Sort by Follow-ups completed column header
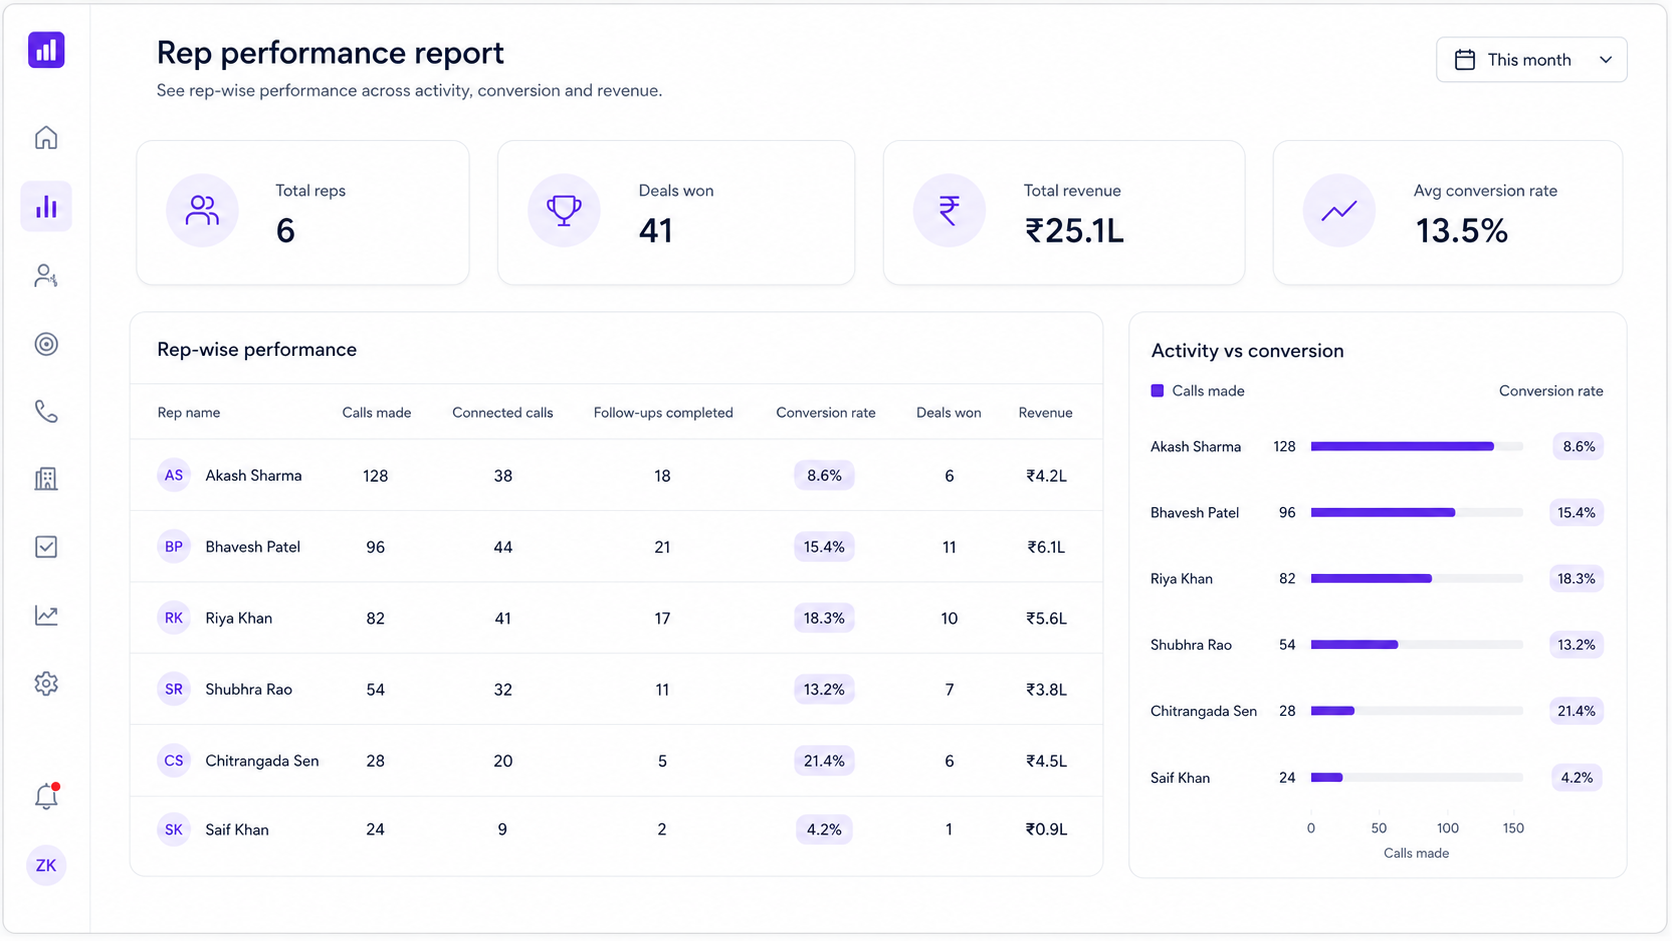The image size is (1672, 941). (x=663, y=413)
